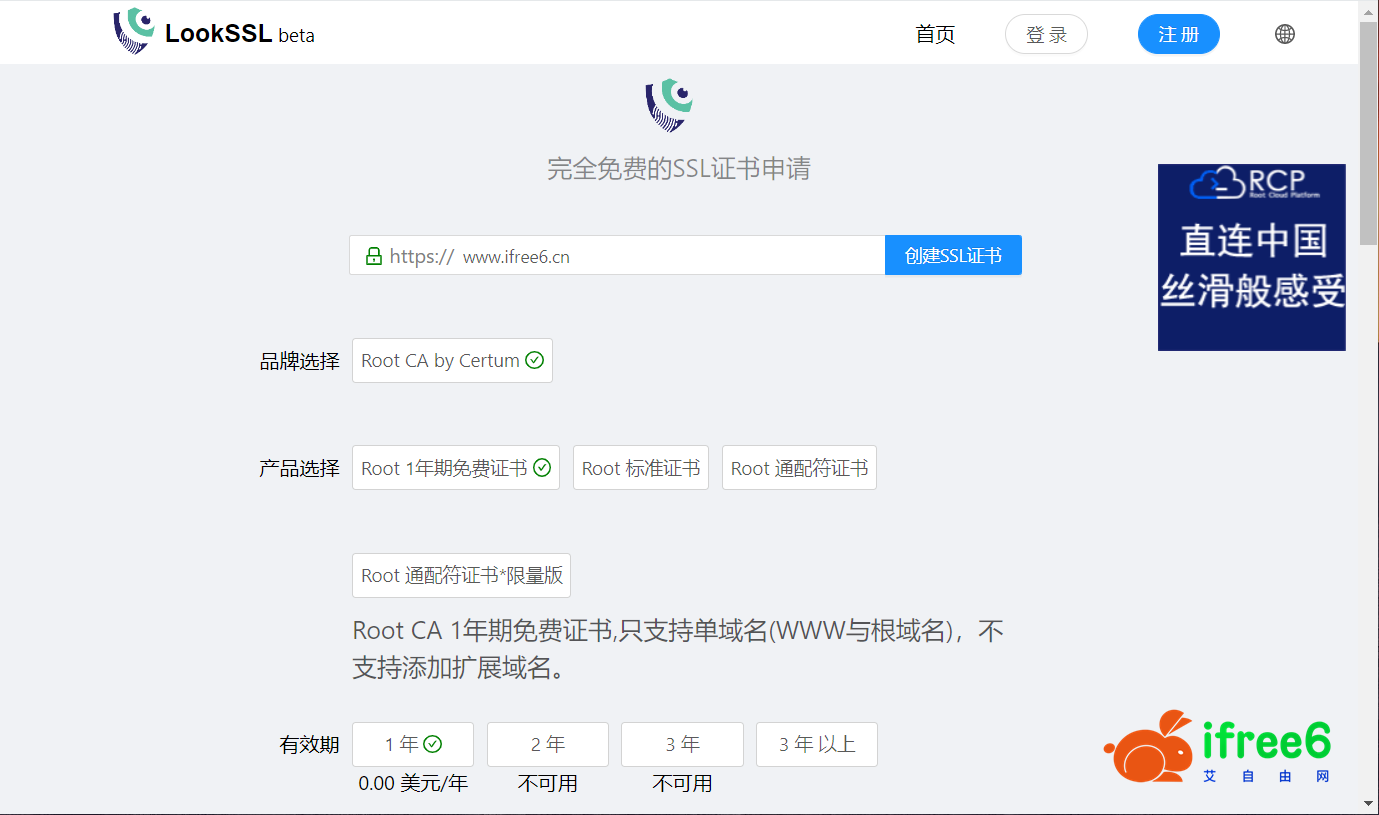Click the checkmark on Root CA by Certum

pyautogui.click(x=535, y=360)
